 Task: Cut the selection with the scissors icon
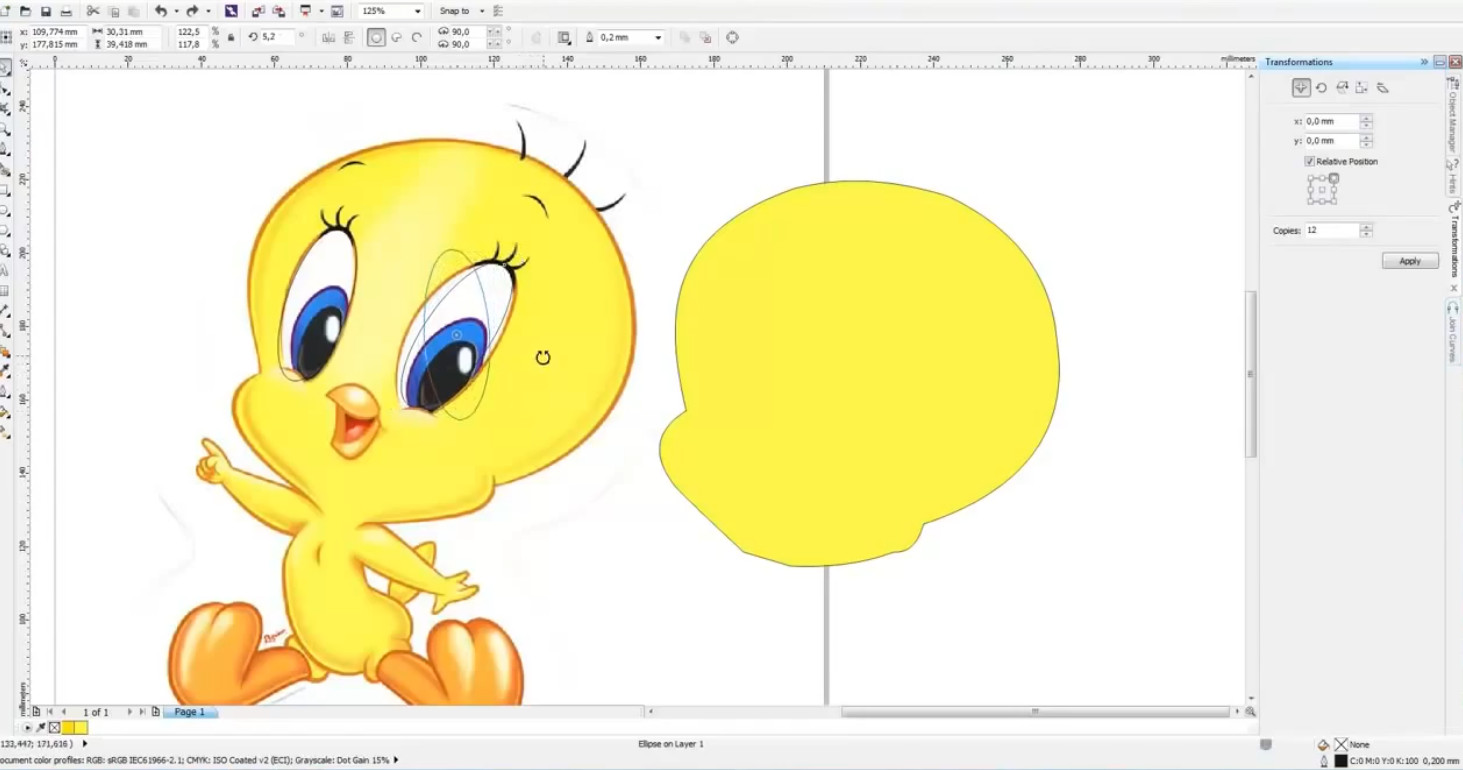[93, 11]
